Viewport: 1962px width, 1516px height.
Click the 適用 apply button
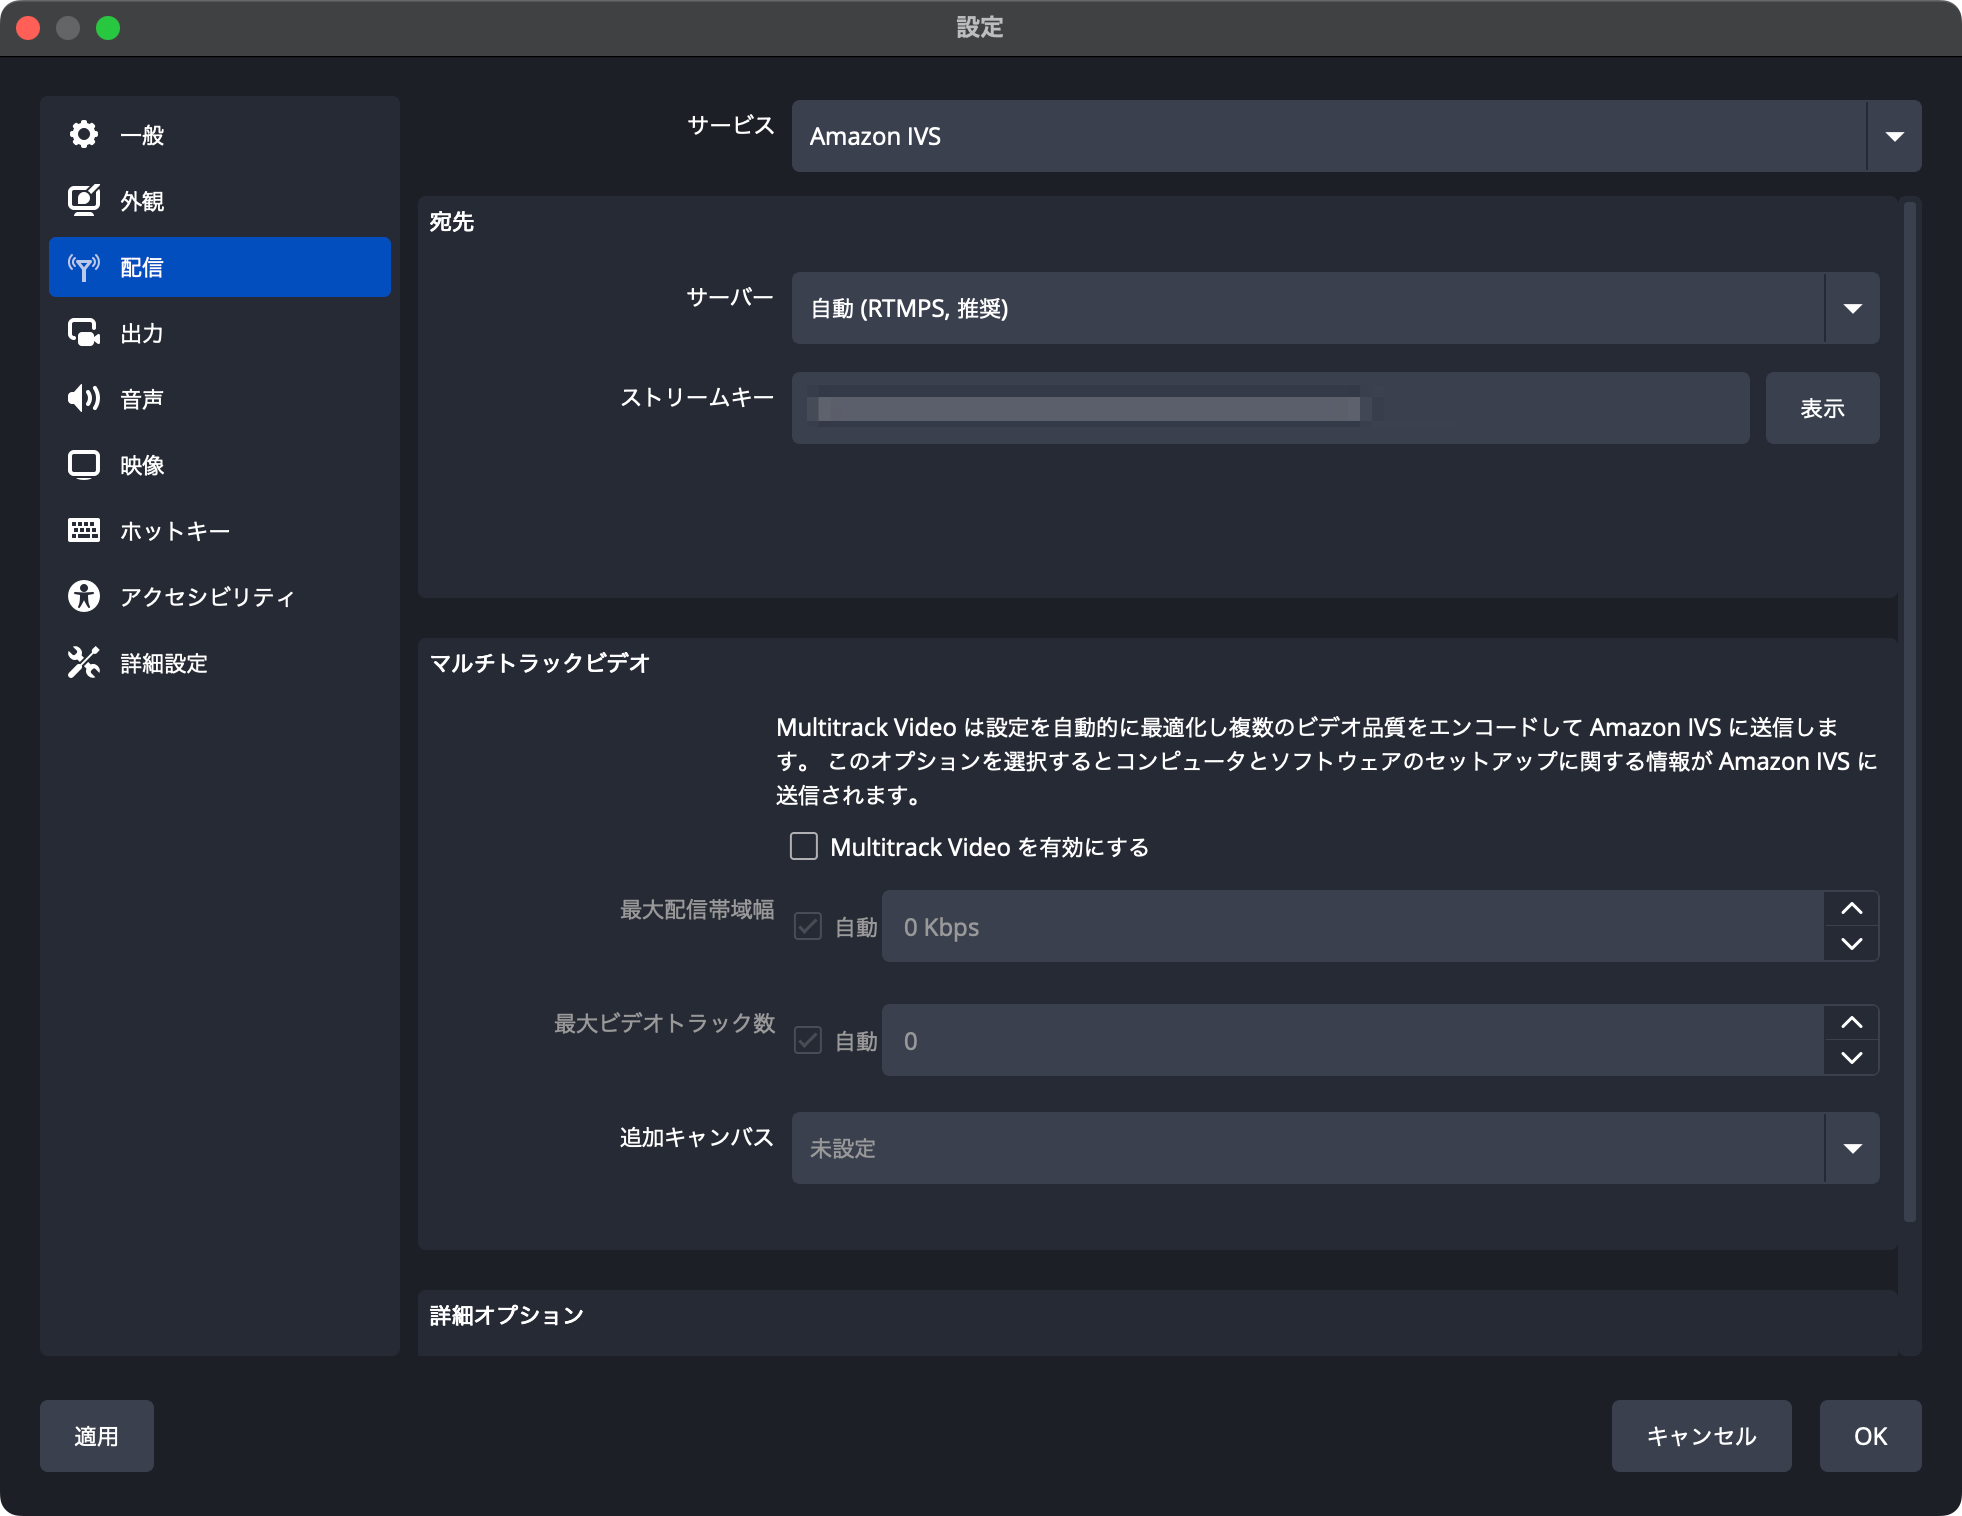(x=97, y=1436)
